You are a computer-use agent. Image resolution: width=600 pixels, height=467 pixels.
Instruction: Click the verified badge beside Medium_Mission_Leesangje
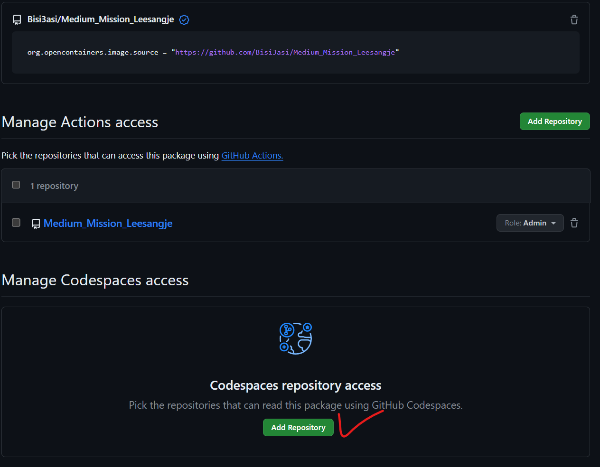[184, 20]
